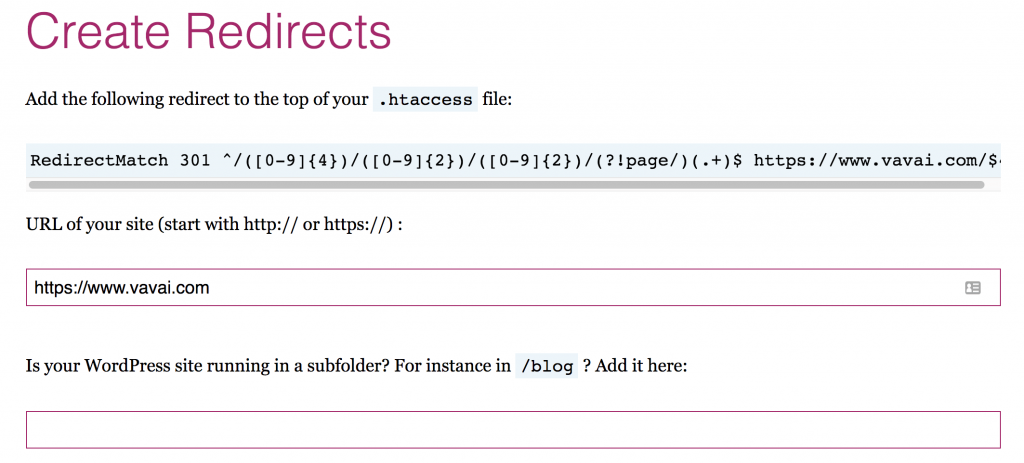The width and height of the screenshot is (1024, 463).
Task: Click the autofill contact card icon
Action: click(972, 288)
